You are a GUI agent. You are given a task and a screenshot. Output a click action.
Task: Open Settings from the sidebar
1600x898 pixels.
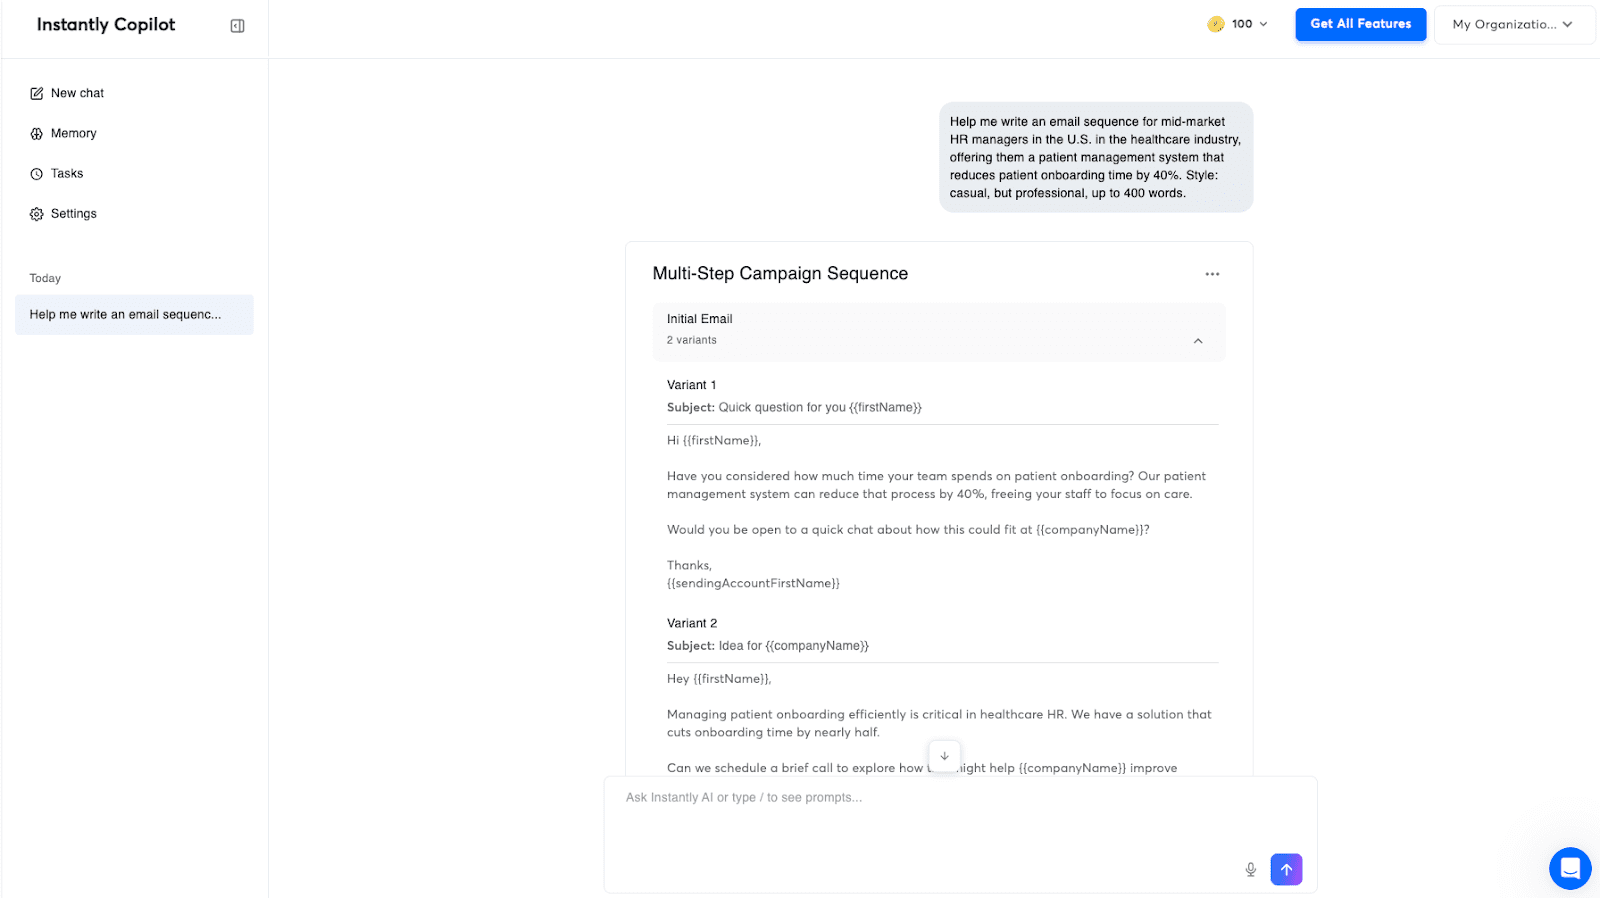[74, 214]
